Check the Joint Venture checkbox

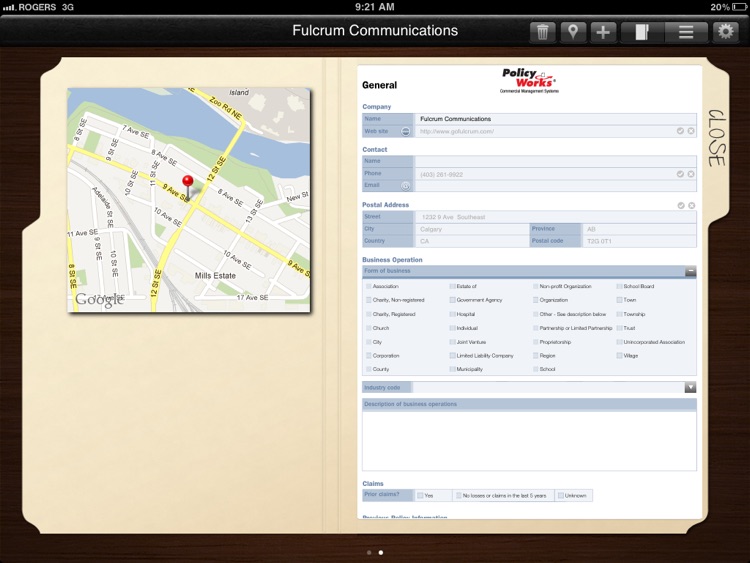pos(452,342)
